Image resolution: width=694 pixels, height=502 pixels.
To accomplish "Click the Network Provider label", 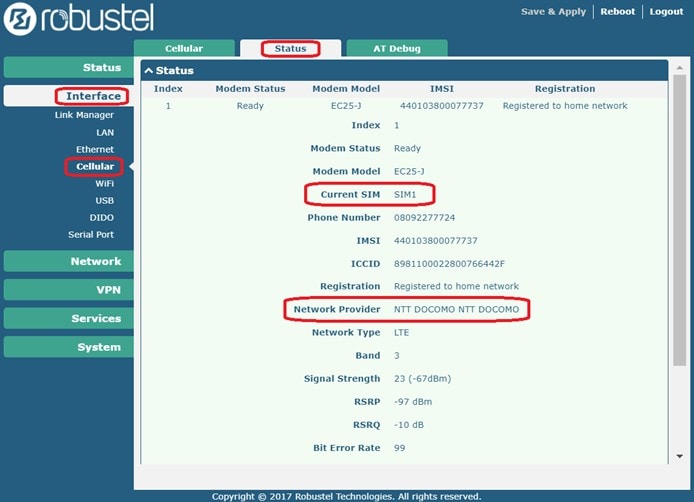I will coord(337,309).
